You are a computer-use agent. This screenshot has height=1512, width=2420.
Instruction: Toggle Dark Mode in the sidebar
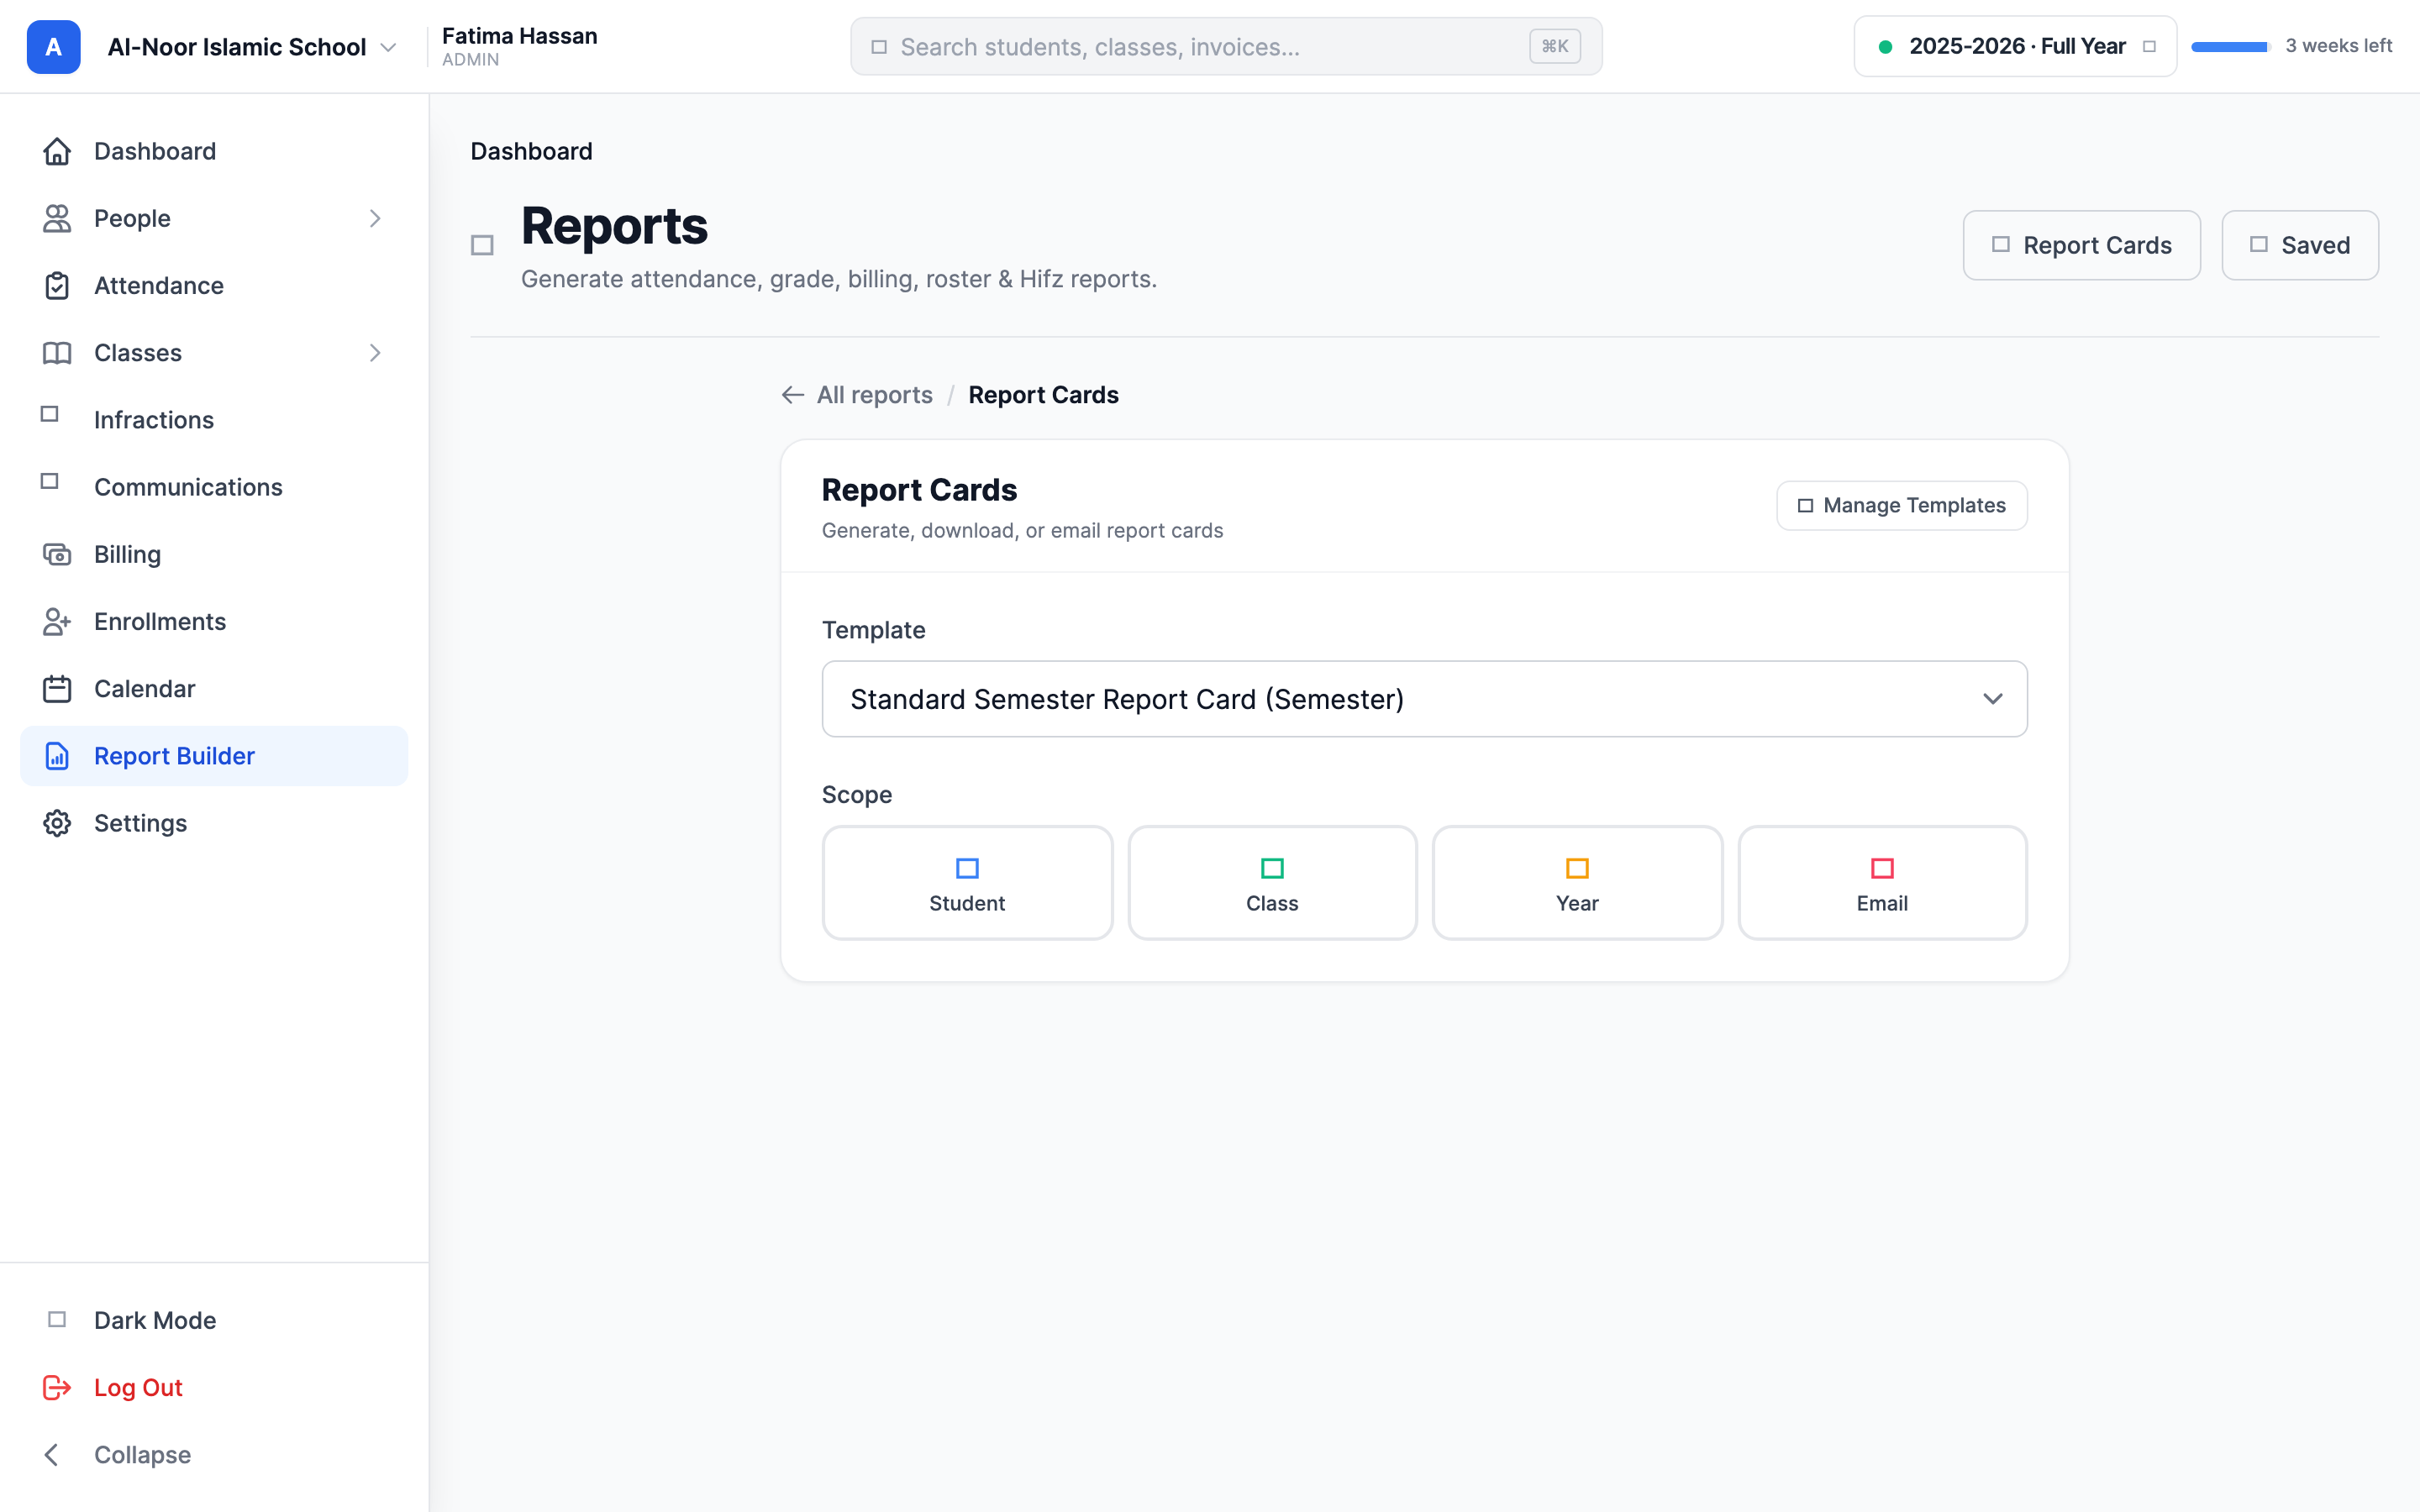coord(214,1320)
